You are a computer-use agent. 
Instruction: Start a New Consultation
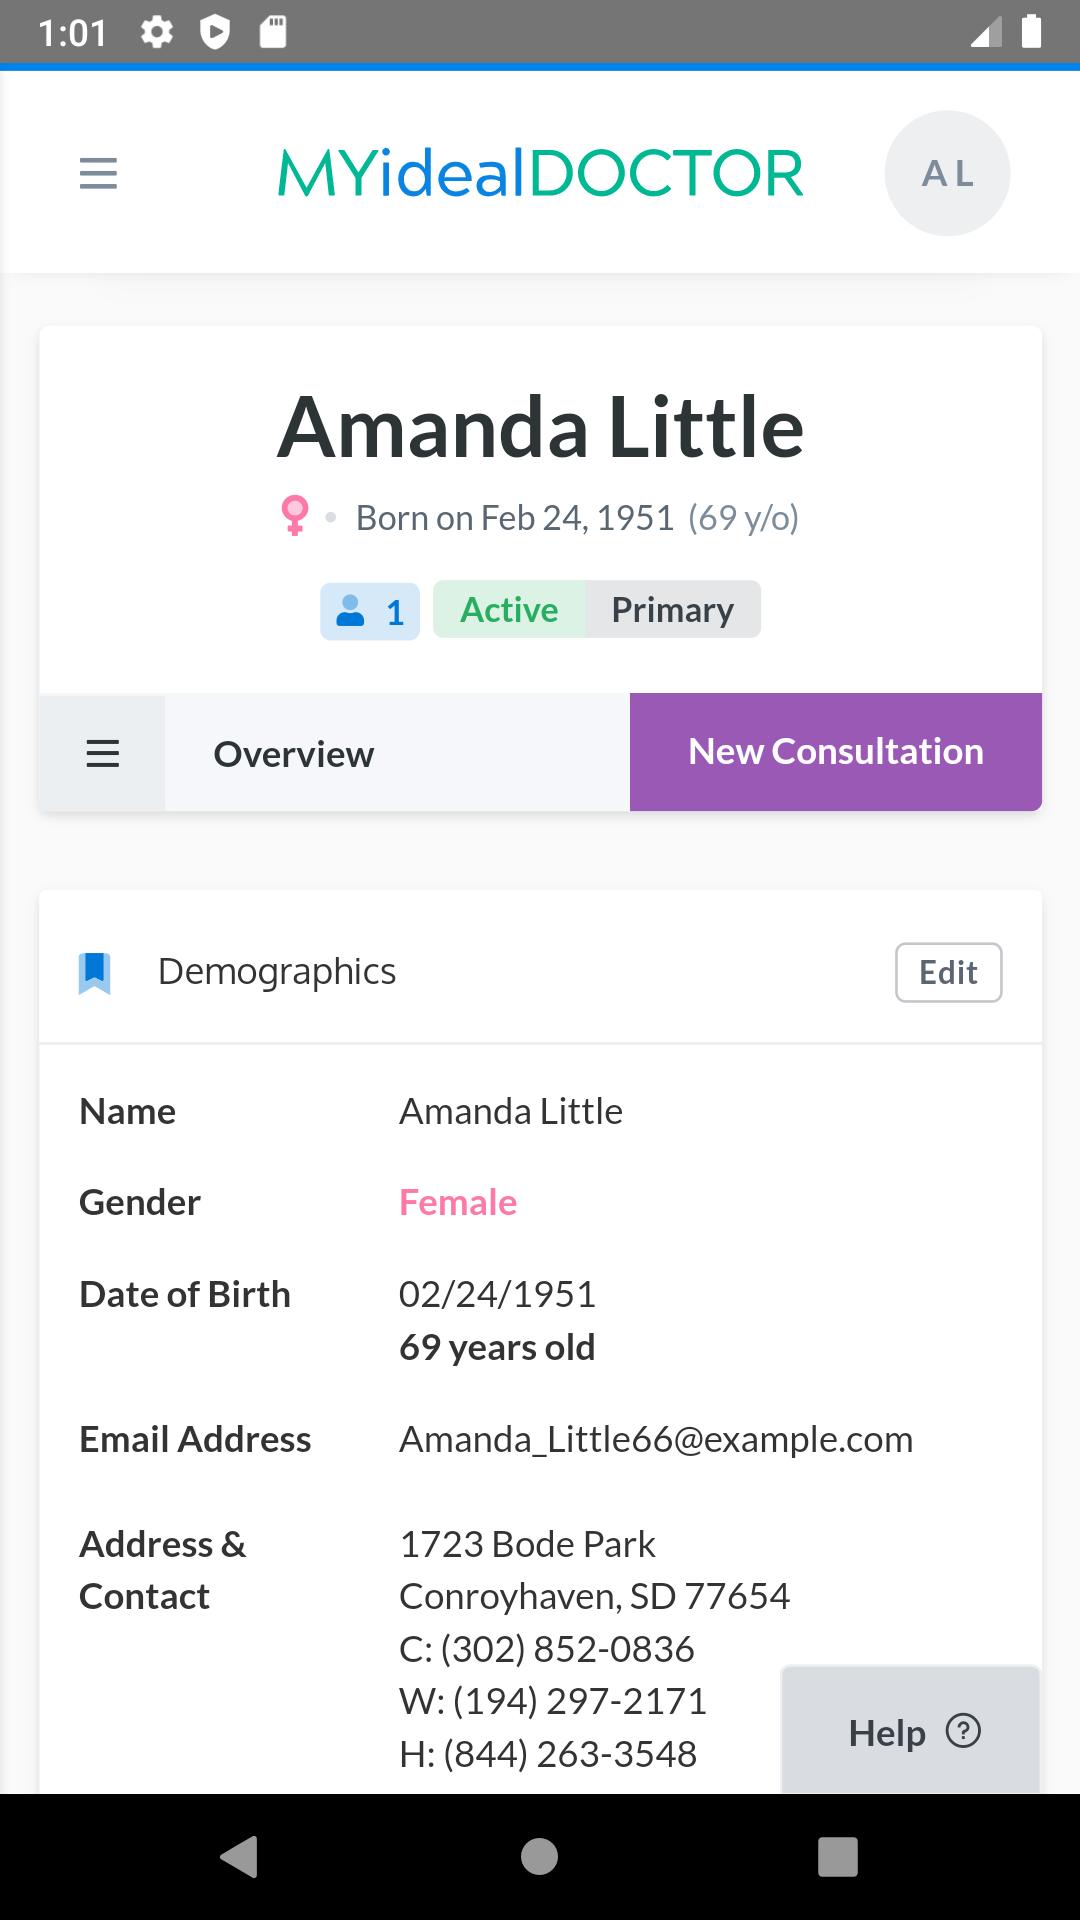pyautogui.click(x=836, y=752)
